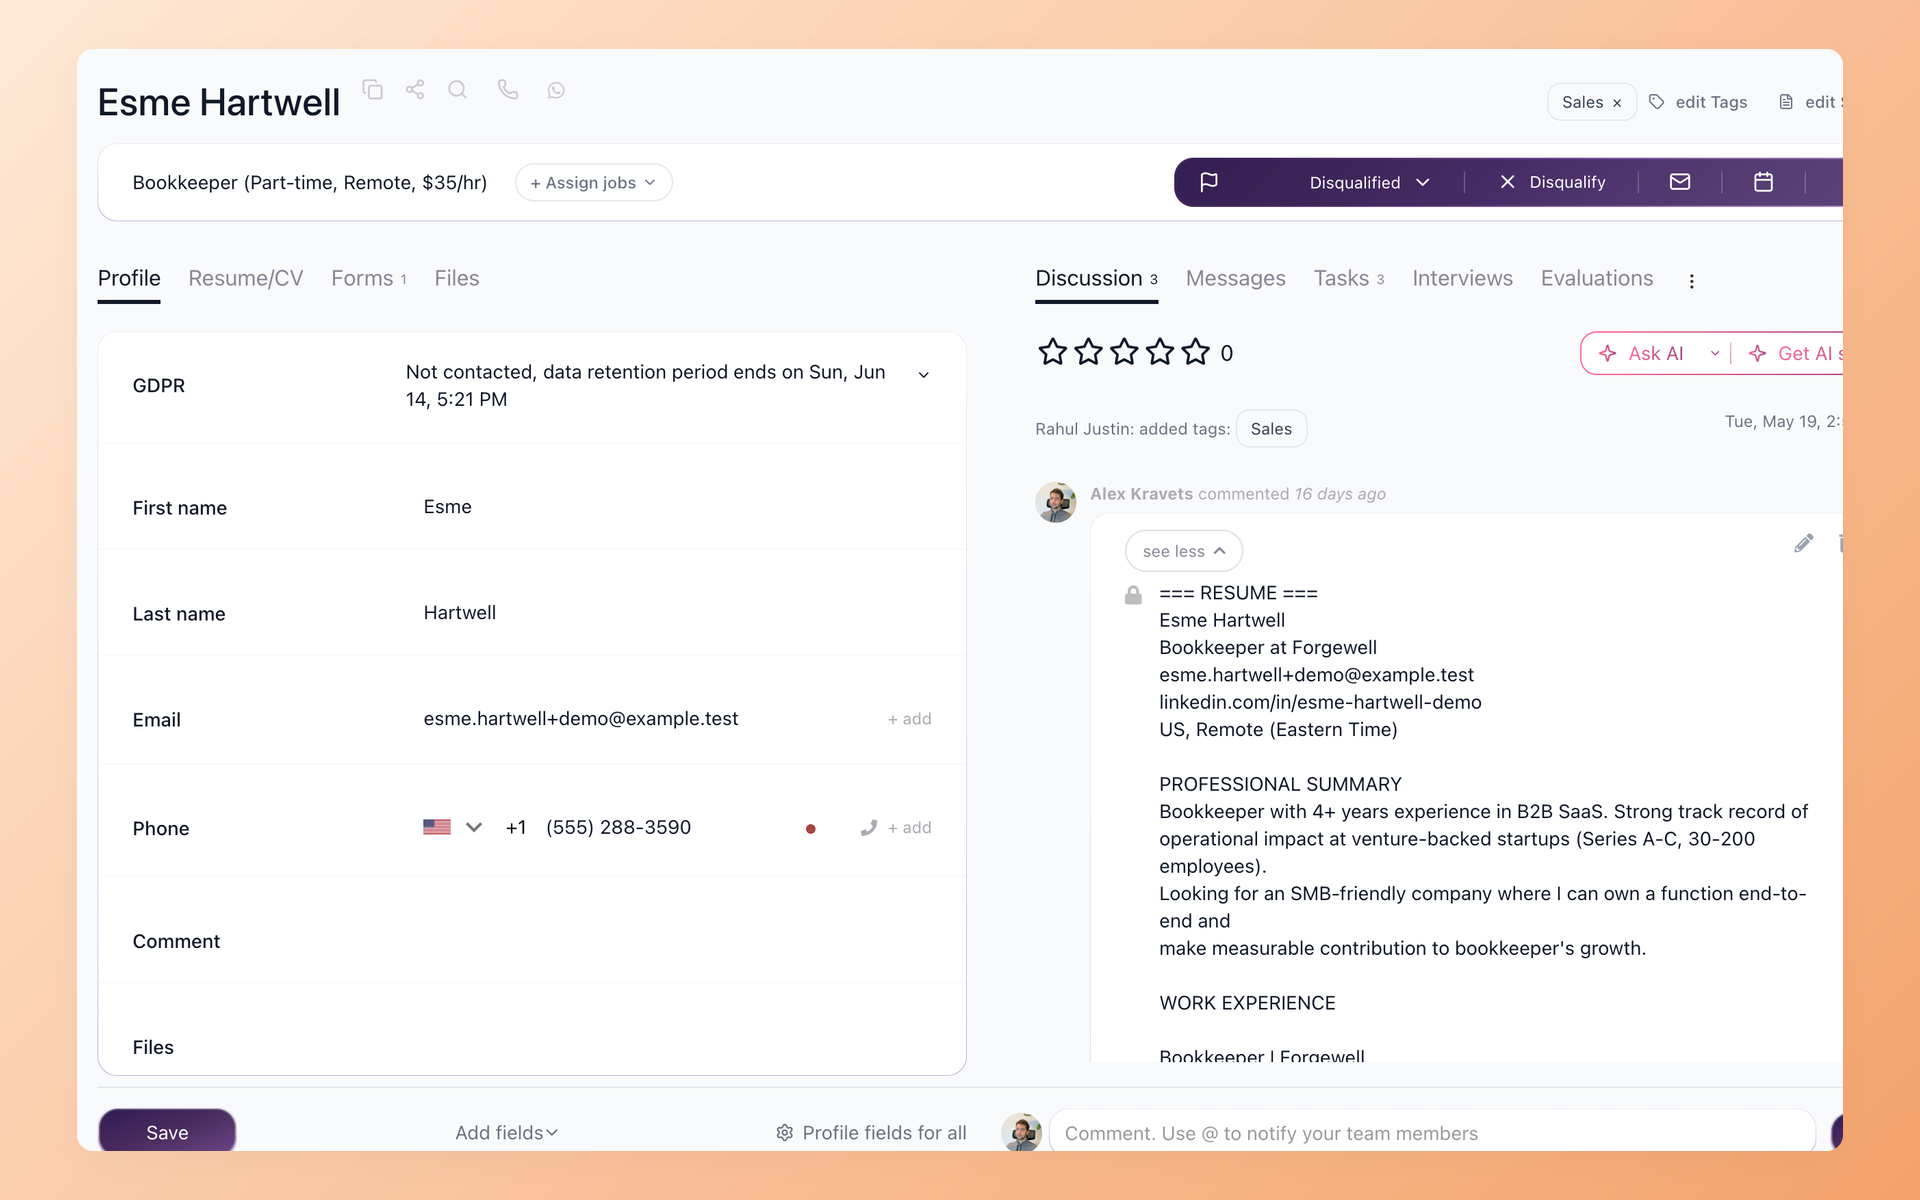
Task: Open calendar icon in purple action bar
Action: click(x=1763, y=182)
